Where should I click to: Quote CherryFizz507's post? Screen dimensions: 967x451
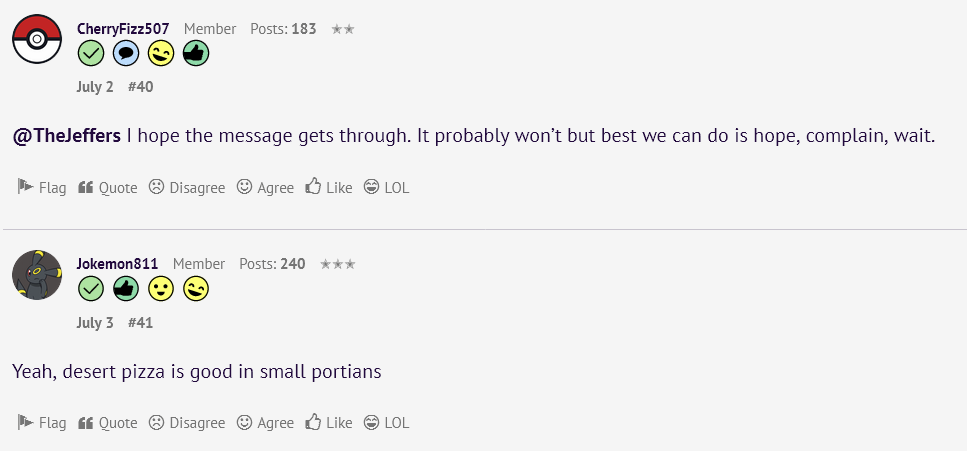108,187
